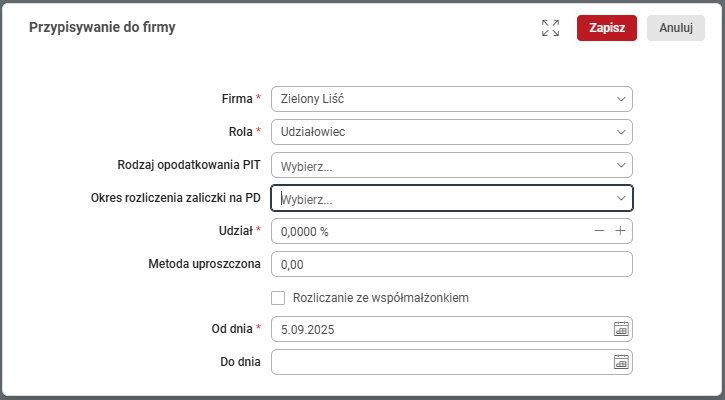
Task: Click the Anuluj button
Action: pos(676,28)
